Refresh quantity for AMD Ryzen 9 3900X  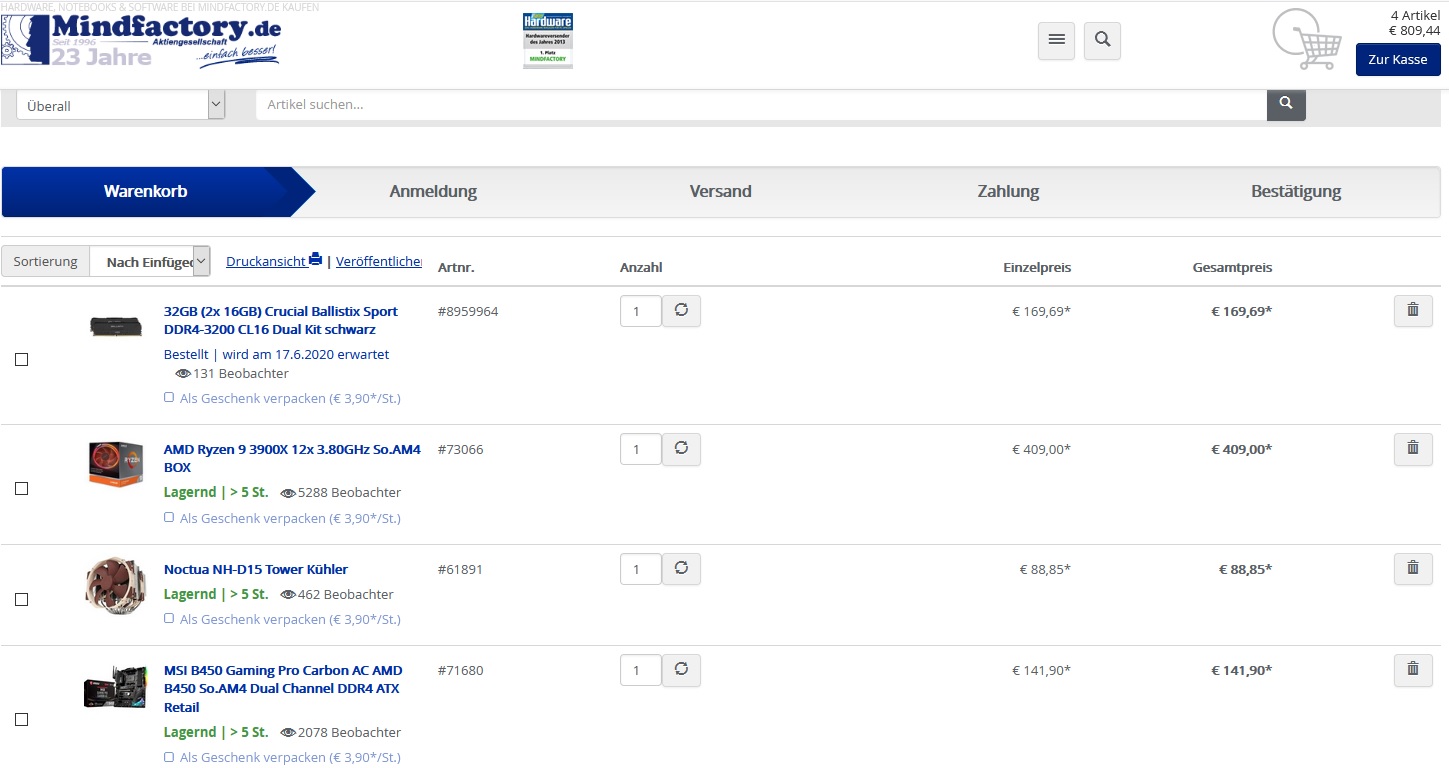pyautogui.click(x=681, y=449)
